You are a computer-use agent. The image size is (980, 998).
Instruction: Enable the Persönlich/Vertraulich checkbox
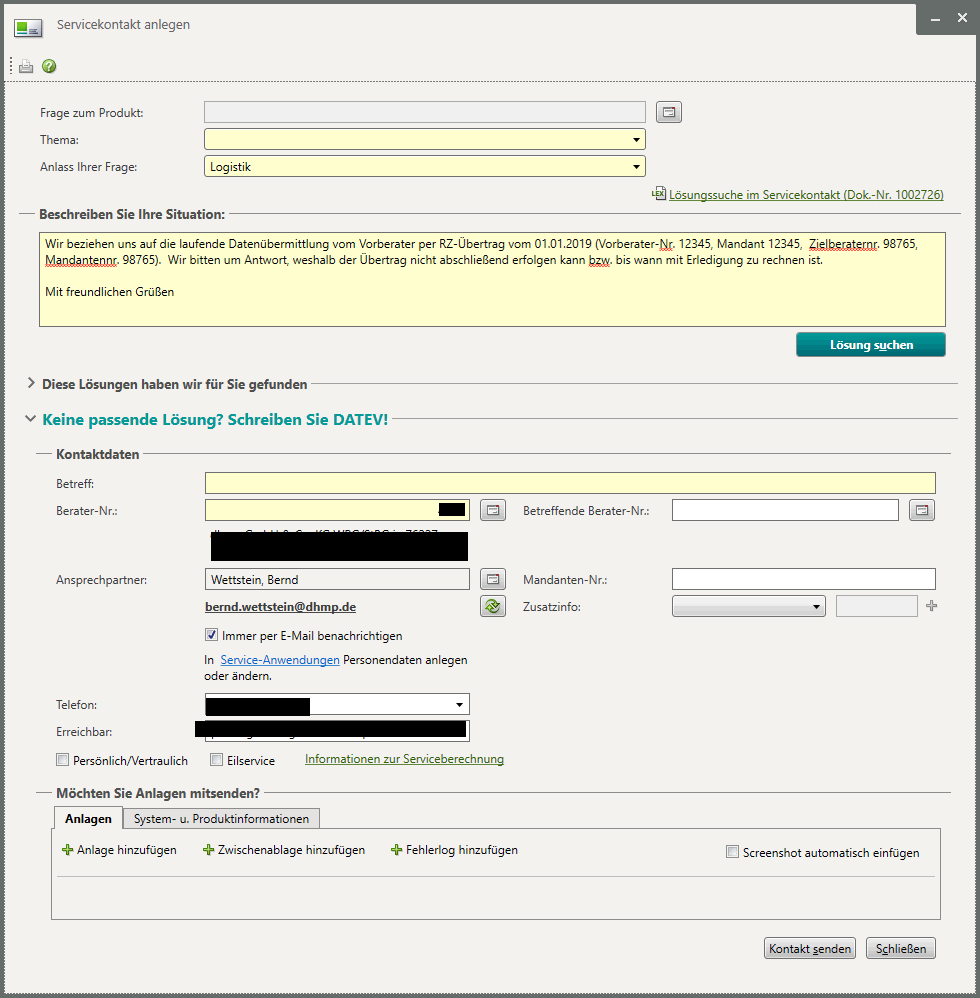(62, 759)
